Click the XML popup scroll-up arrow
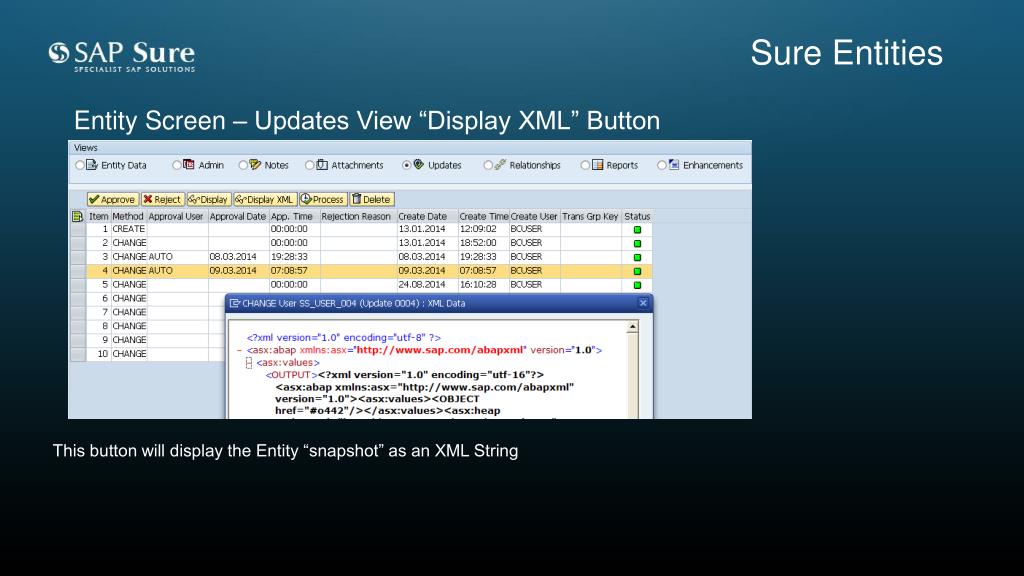1024x576 pixels. [632, 327]
